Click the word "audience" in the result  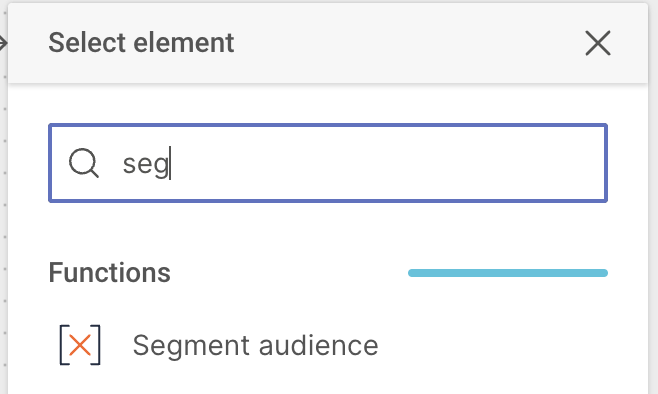(319, 346)
